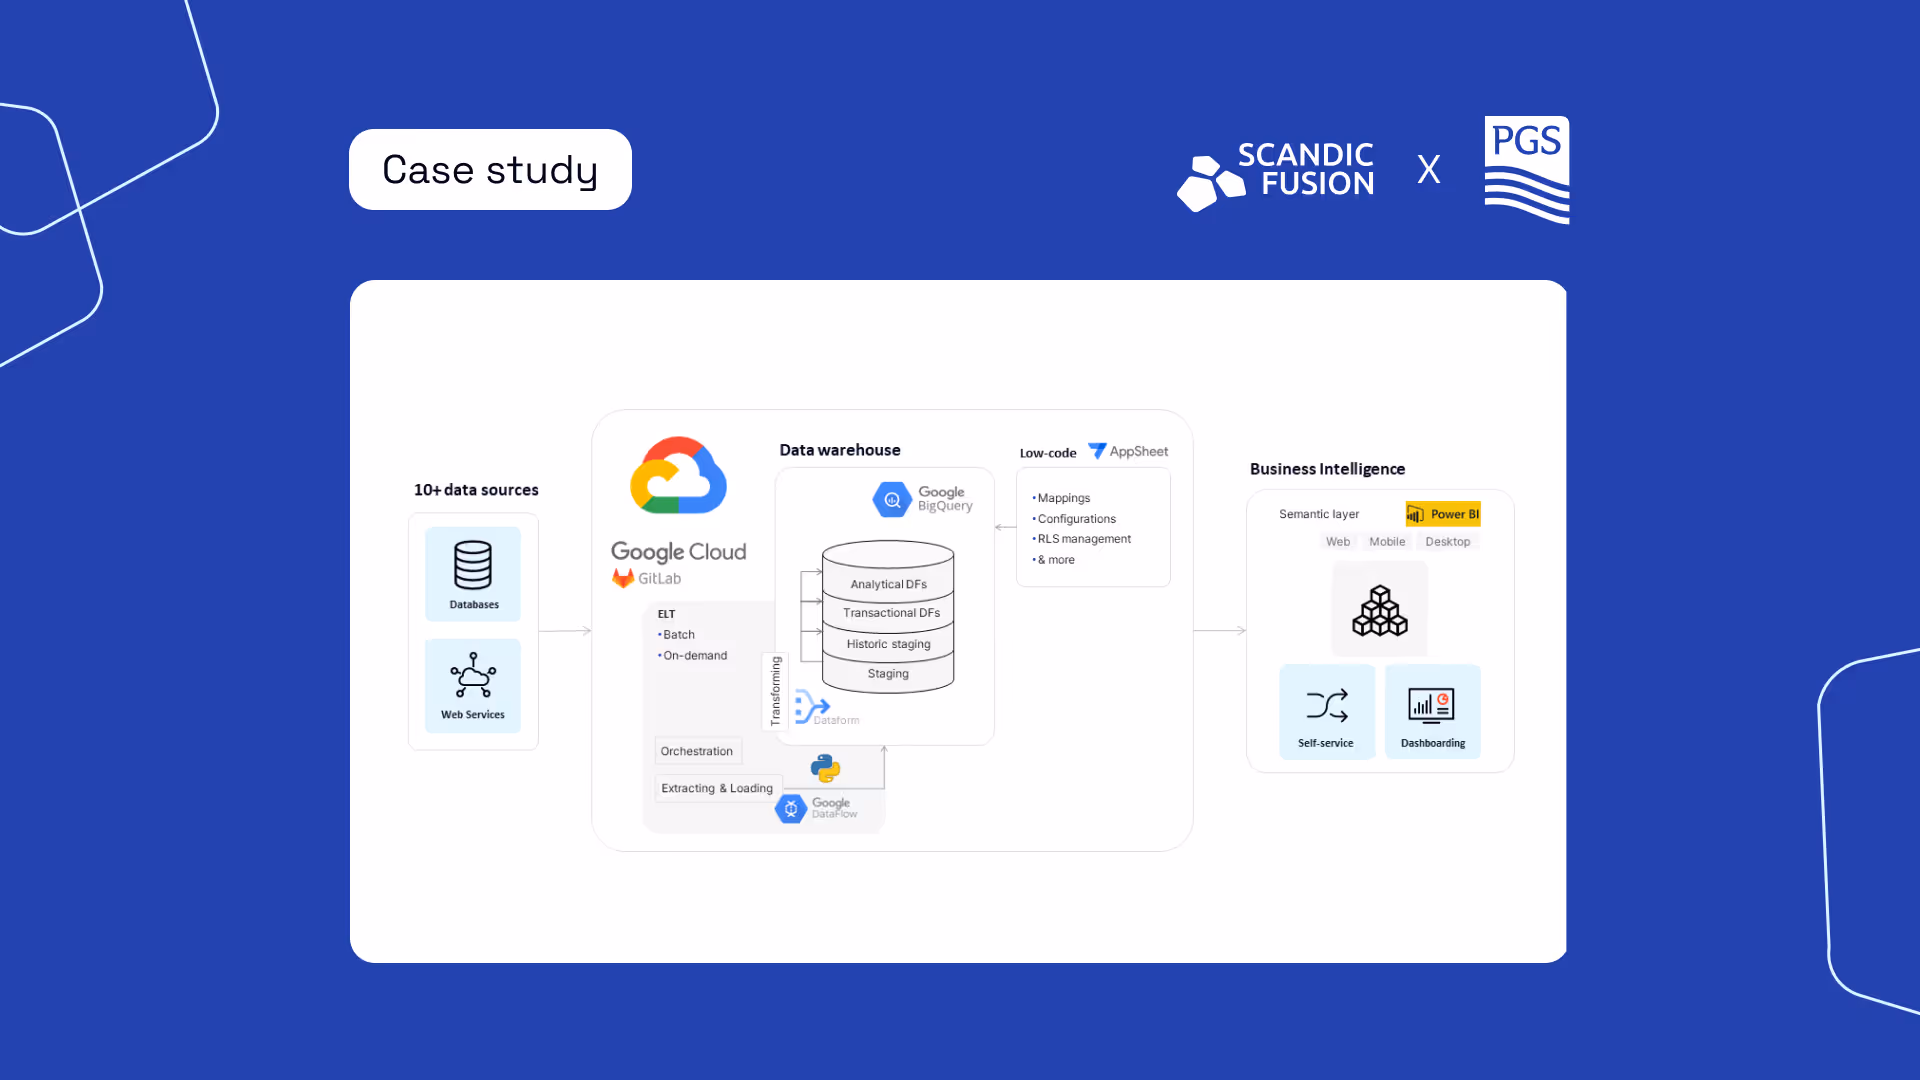This screenshot has height=1080, width=1920.
Task: Click the Google Cloud logo icon
Action: [x=678, y=476]
